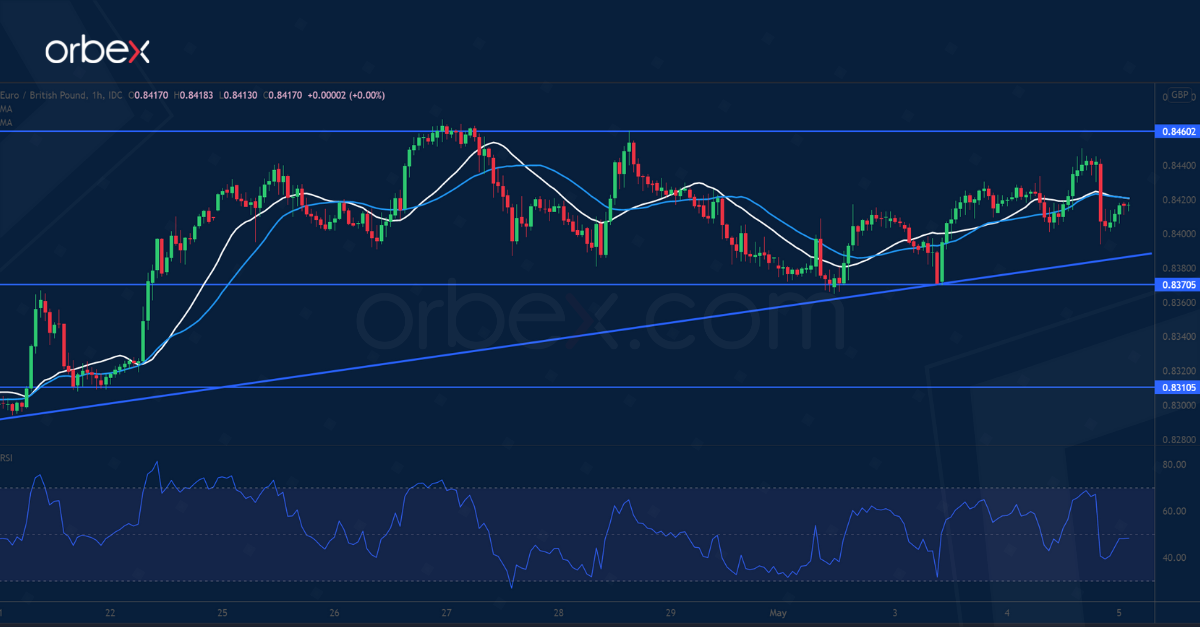Click date 29 on the time axis
1200x627 pixels.
point(670,611)
